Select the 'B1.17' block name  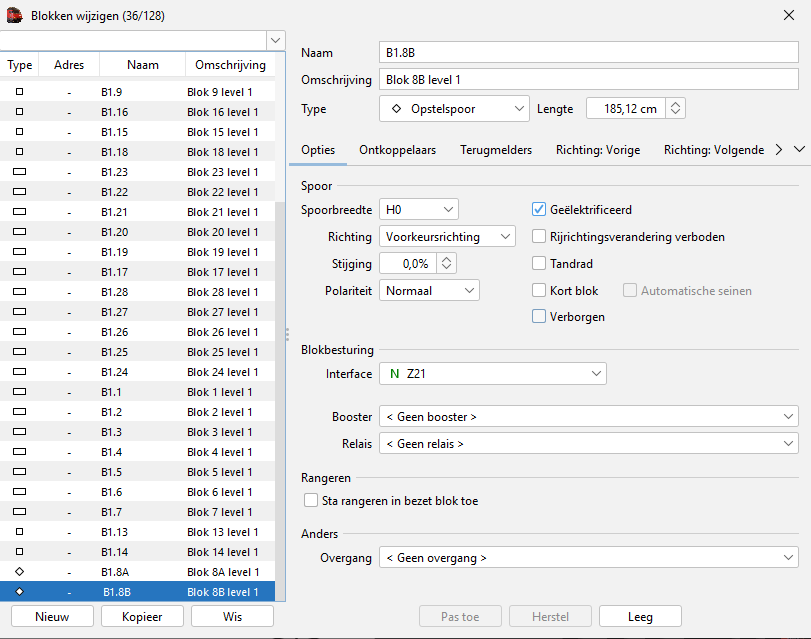[114, 272]
